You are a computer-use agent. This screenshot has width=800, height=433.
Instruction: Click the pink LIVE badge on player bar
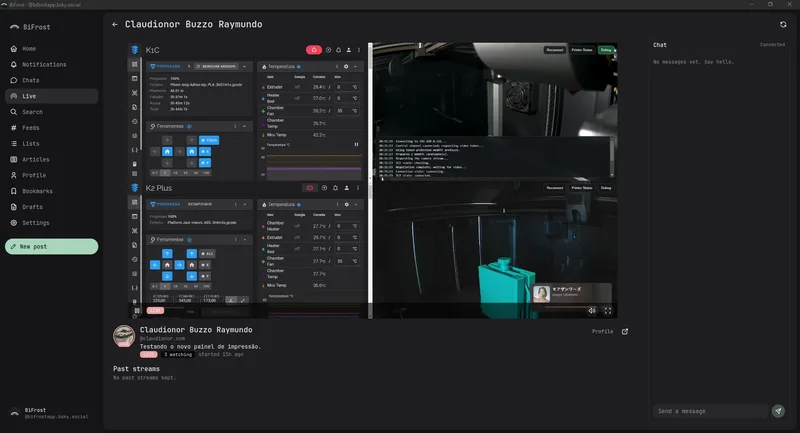click(155, 311)
